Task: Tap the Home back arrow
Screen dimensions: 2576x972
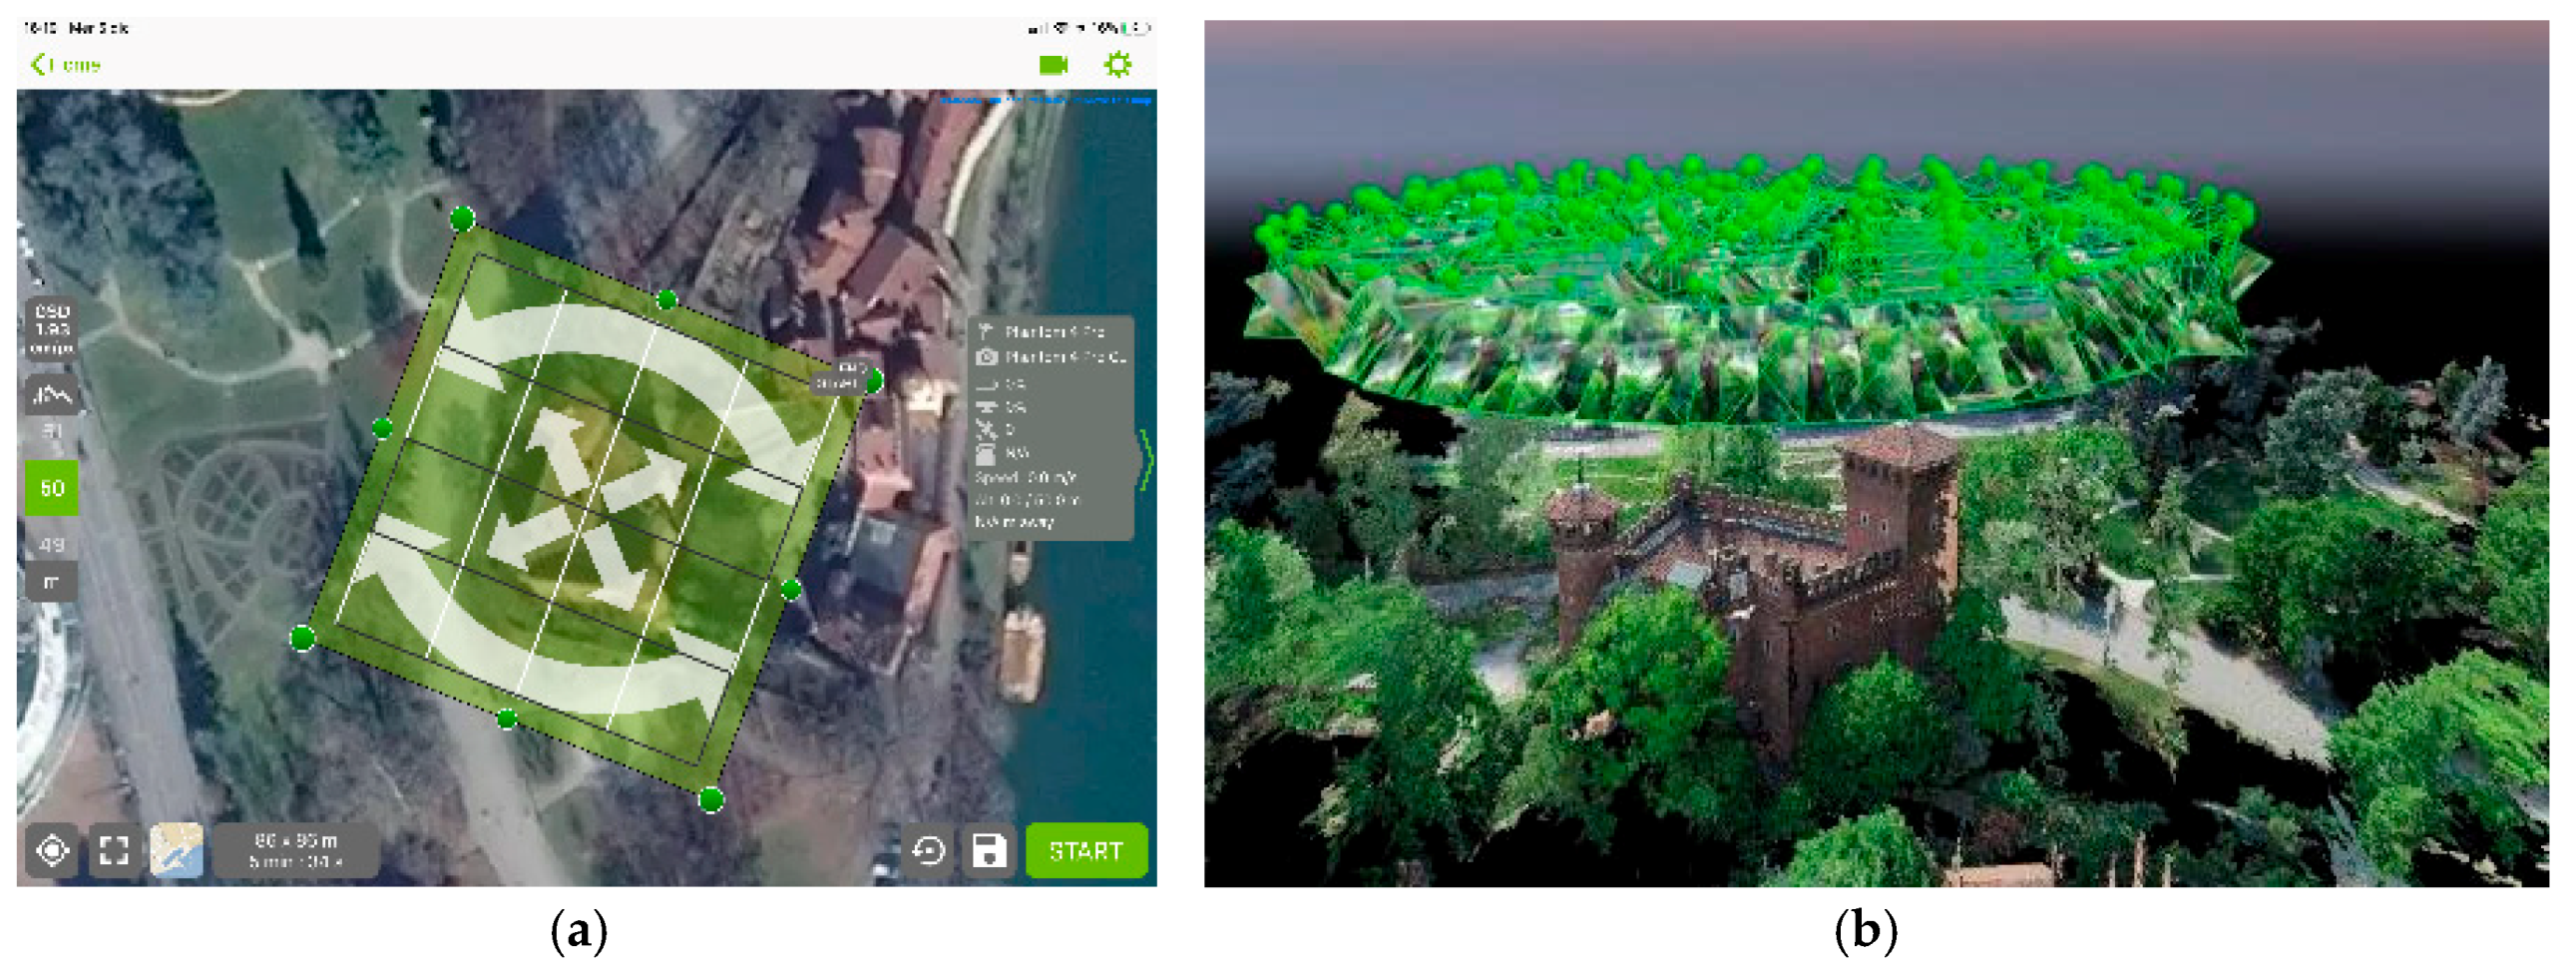Action: 64,65
